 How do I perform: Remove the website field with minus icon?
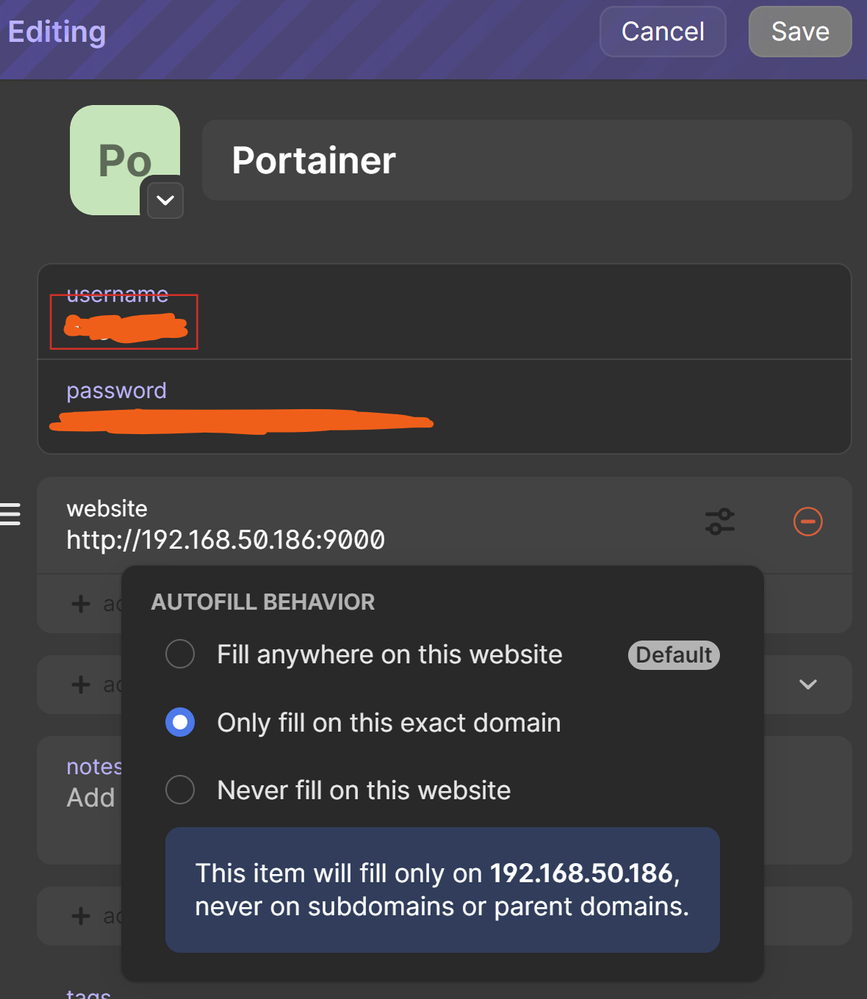coord(808,522)
